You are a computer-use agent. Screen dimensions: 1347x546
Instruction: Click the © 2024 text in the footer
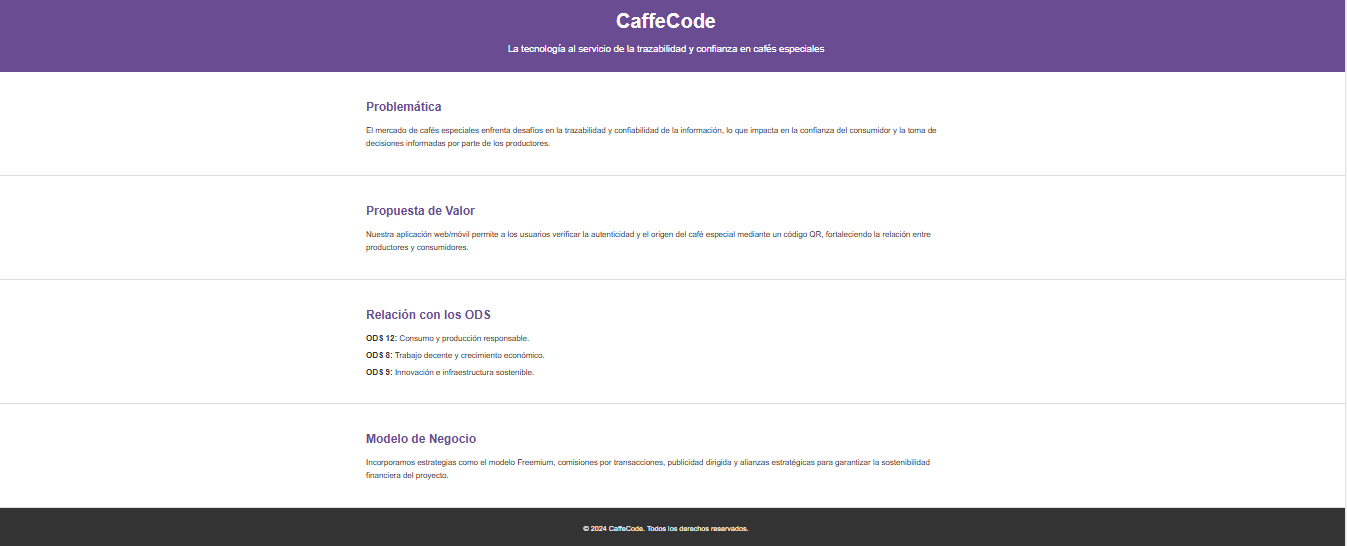[595, 529]
